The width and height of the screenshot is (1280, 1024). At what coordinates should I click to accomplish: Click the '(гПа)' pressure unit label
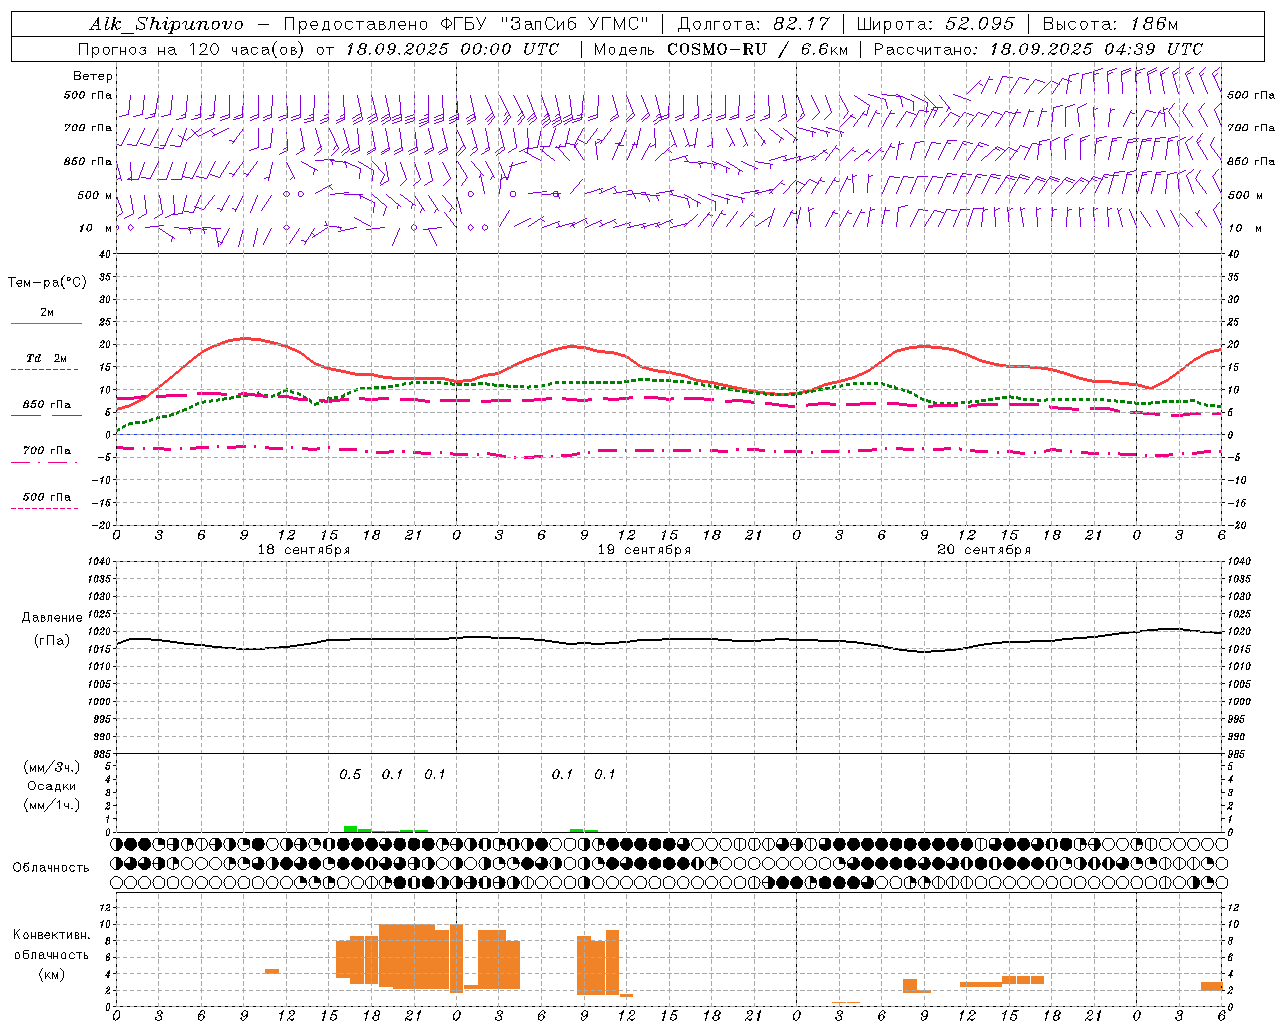(52, 640)
